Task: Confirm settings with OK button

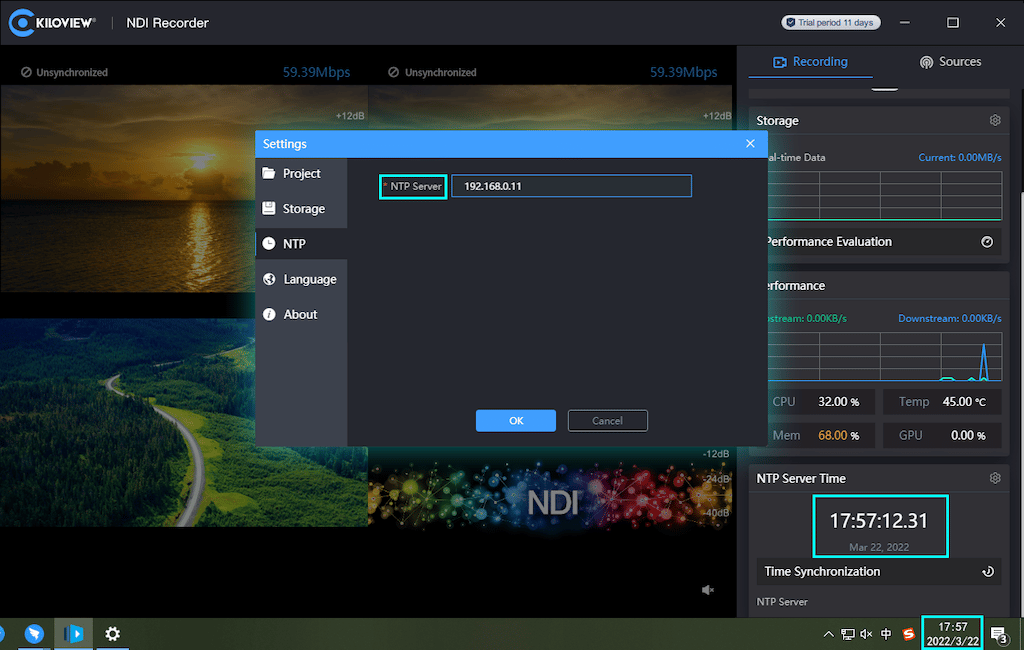Action: coord(516,421)
